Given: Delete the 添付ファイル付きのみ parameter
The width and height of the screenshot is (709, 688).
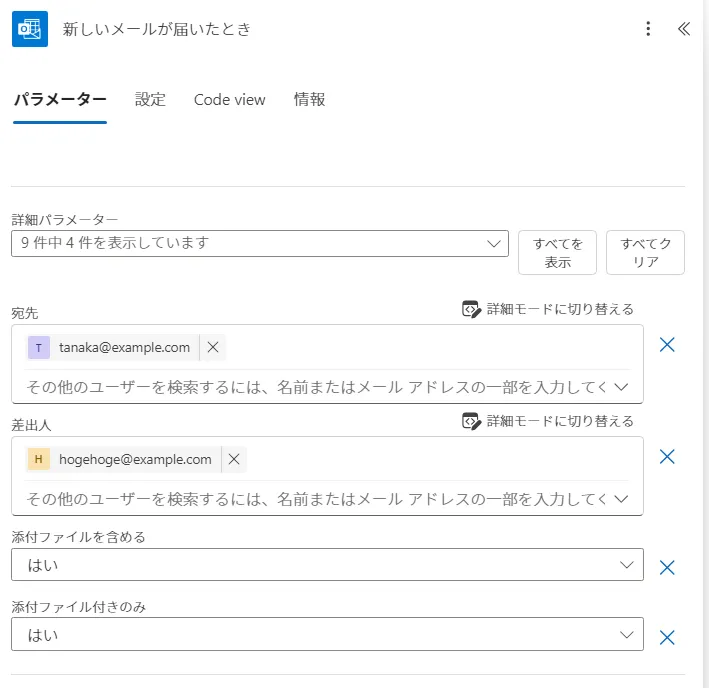Looking at the screenshot, I should 668,638.
